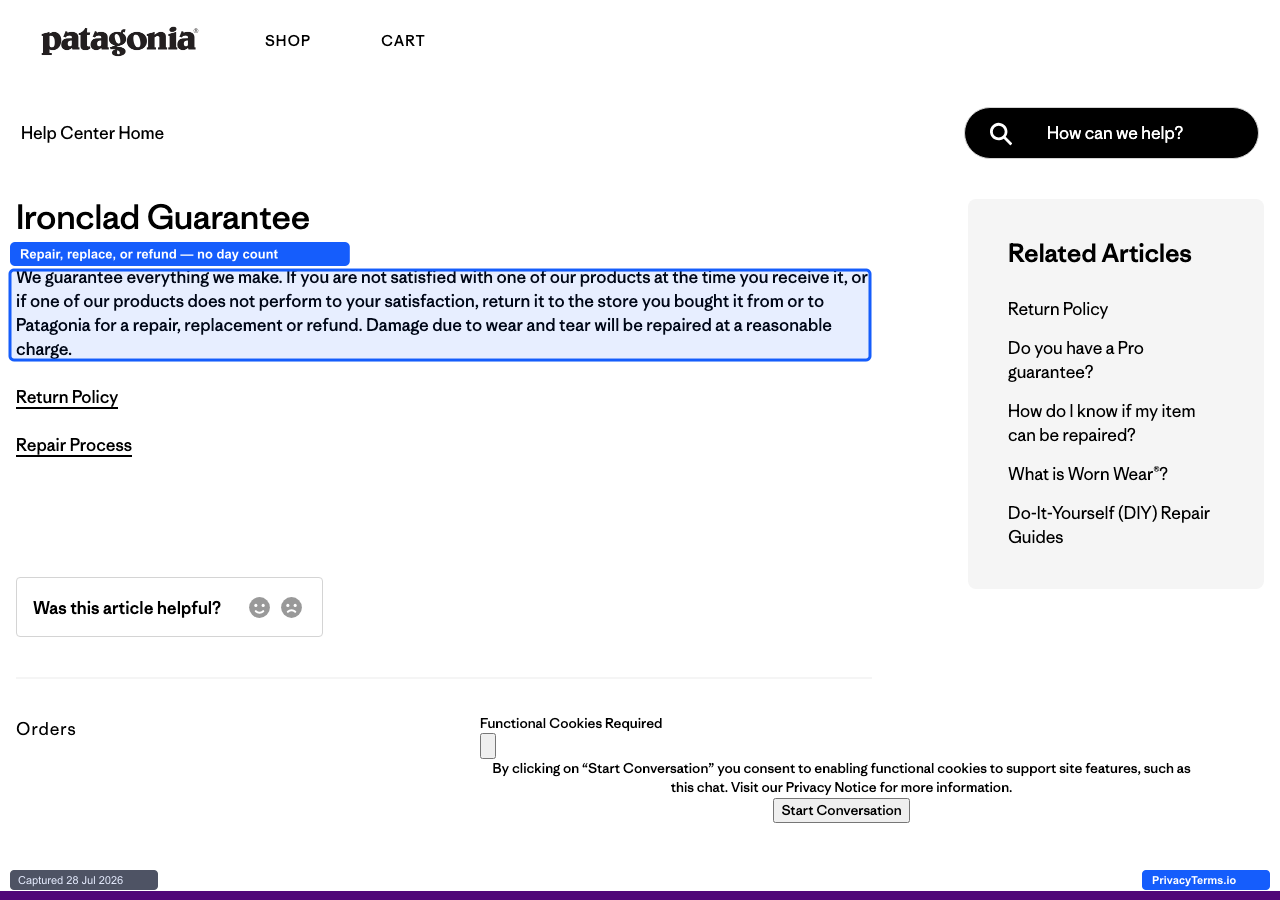This screenshot has width=1280, height=900.
Task: Rate article with sad face icon
Action: 292,608
